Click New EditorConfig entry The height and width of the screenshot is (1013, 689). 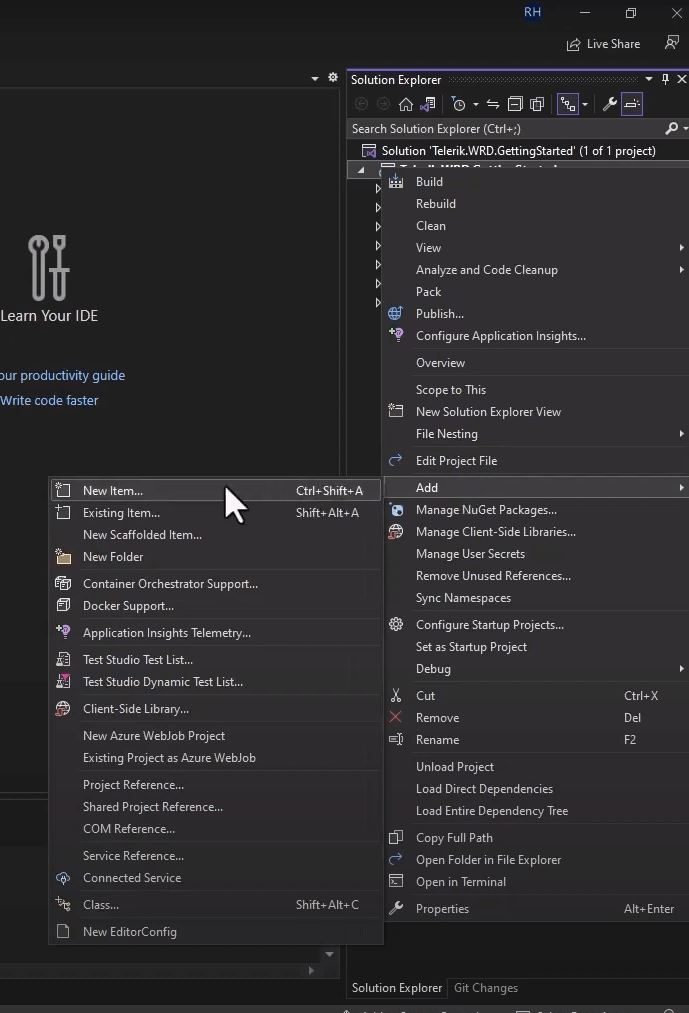(216, 932)
